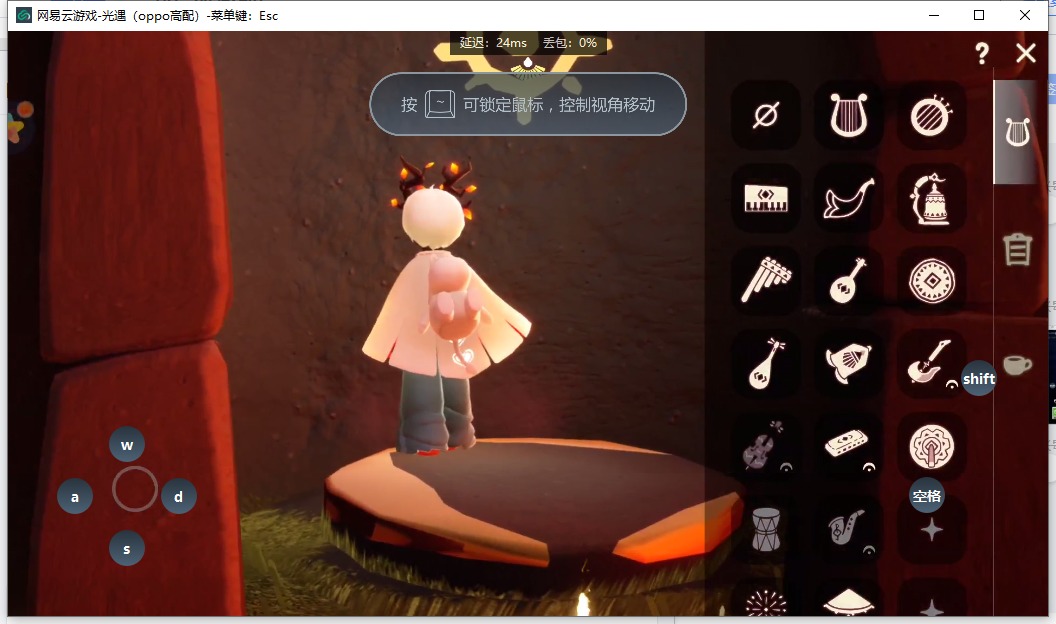Select the electric guitar instrument

[929, 363]
